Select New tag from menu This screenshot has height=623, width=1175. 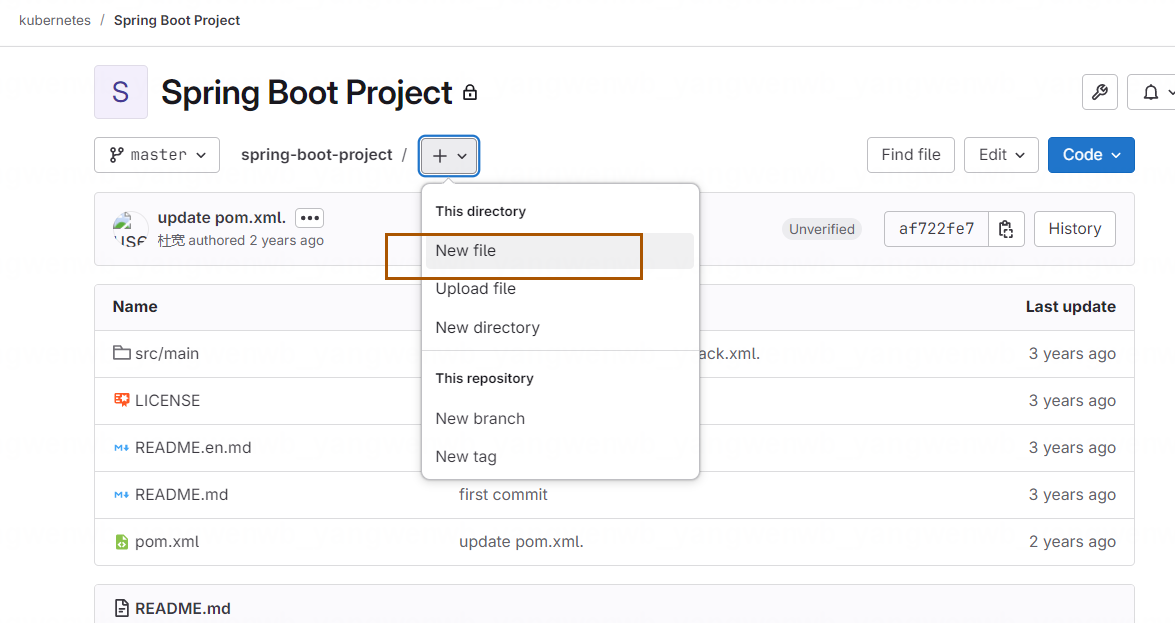[x=559, y=457]
